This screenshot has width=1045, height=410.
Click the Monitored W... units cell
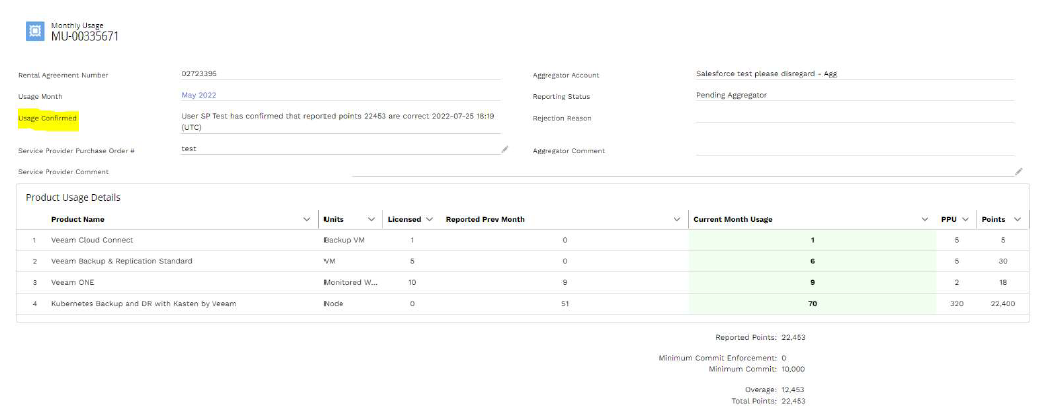[351, 283]
